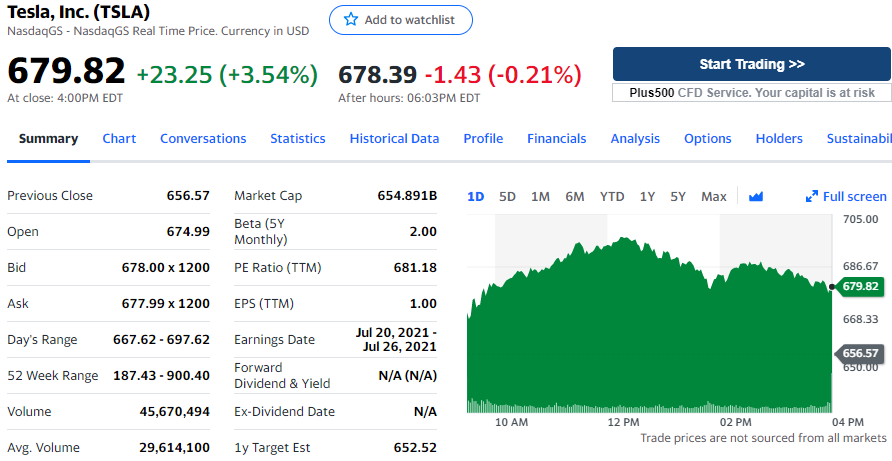
Task: Choose the 6M chart range
Action: (x=575, y=197)
